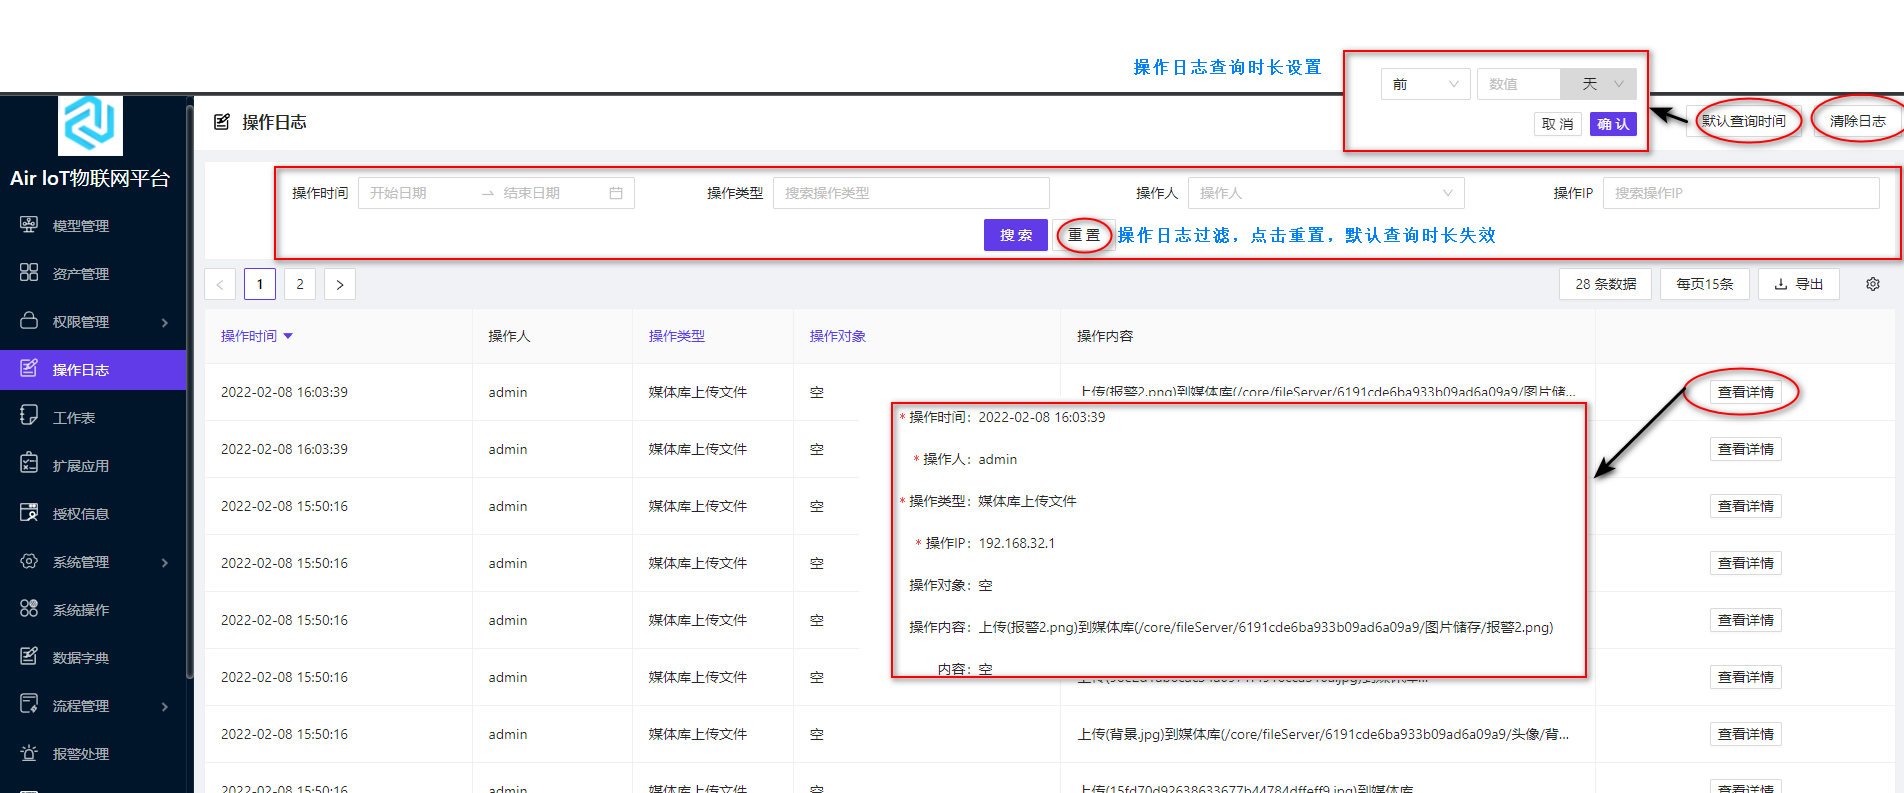The image size is (1904, 793).
Task: Click the 操作日志 page title edit icon
Action: click(x=222, y=122)
